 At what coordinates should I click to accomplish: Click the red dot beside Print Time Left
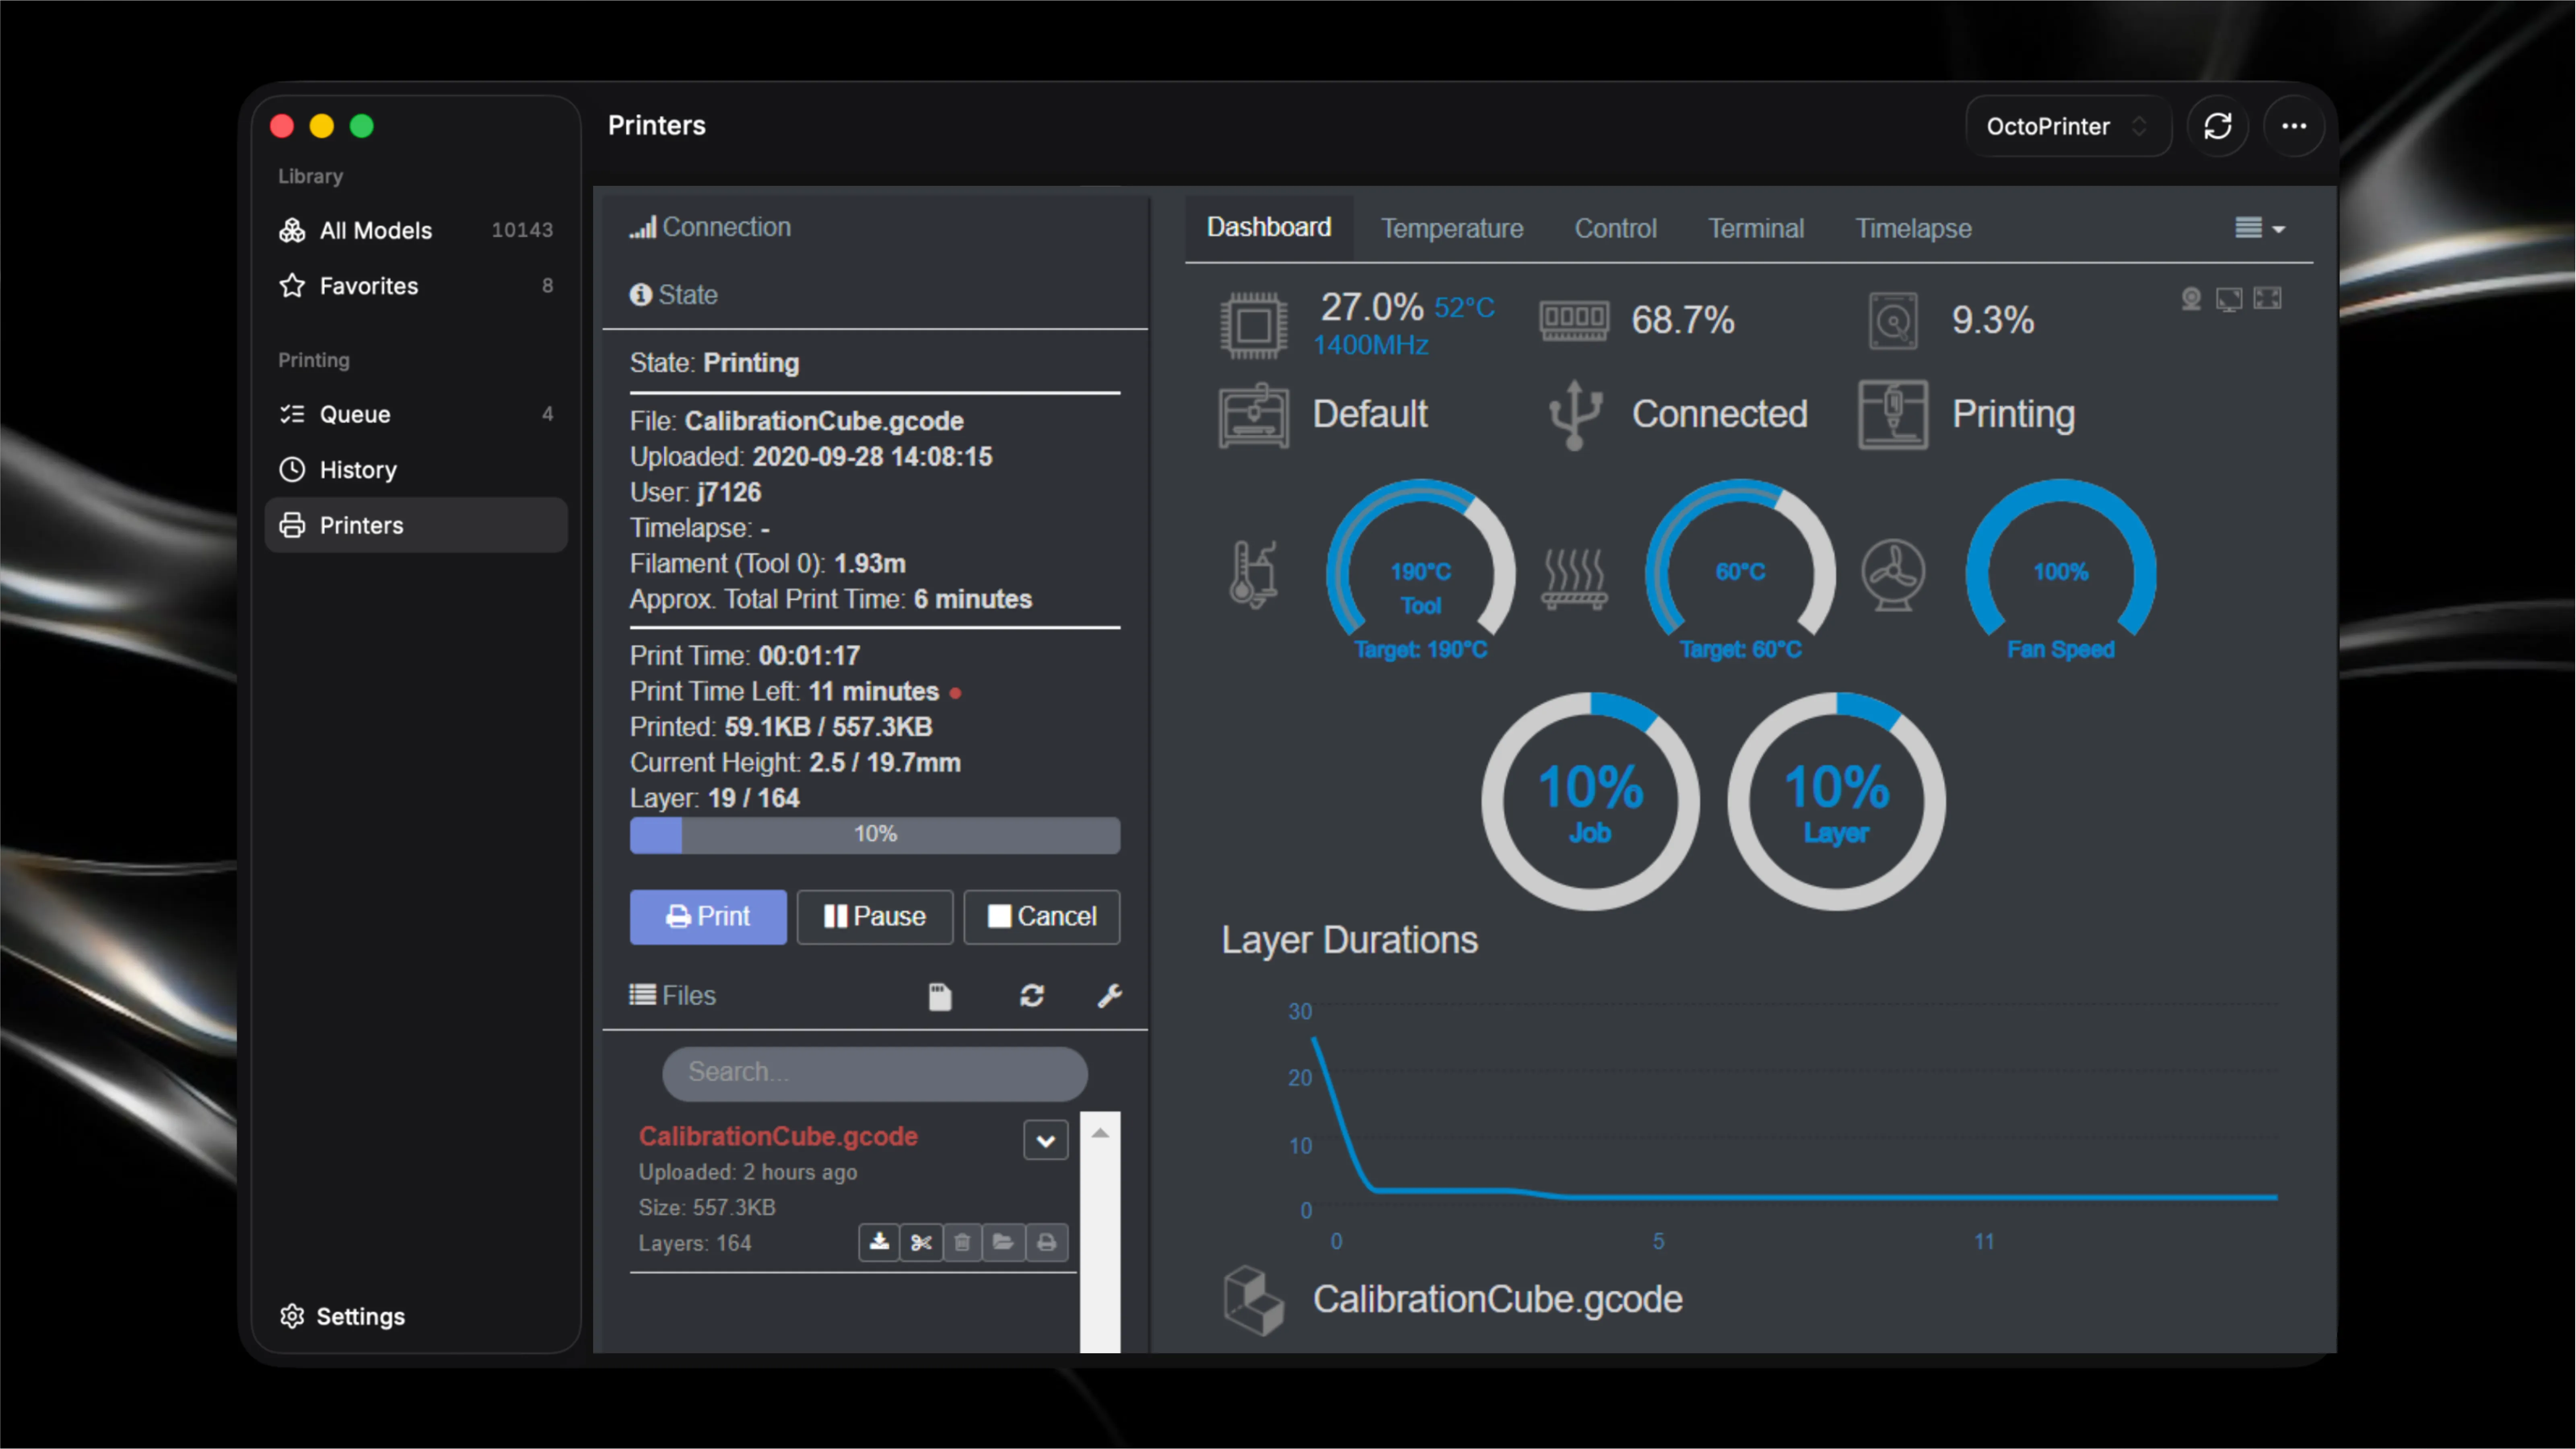(955, 693)
